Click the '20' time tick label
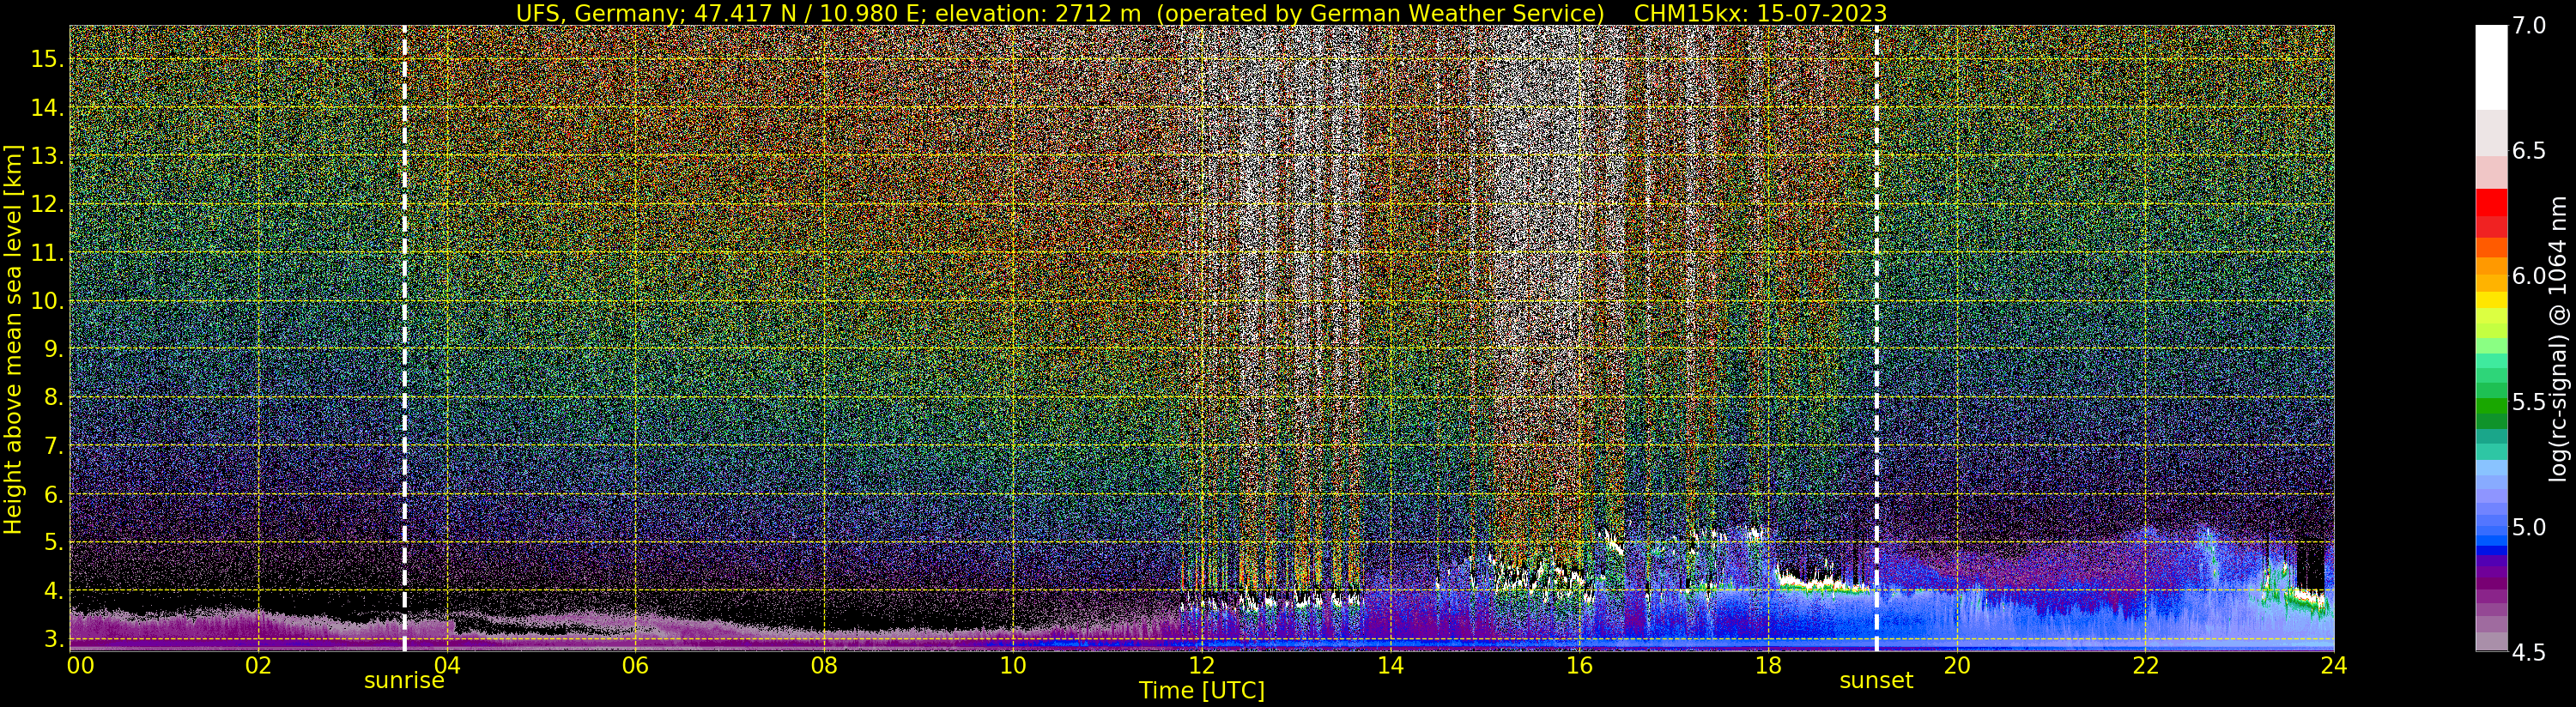 (x=1956, y=665)
